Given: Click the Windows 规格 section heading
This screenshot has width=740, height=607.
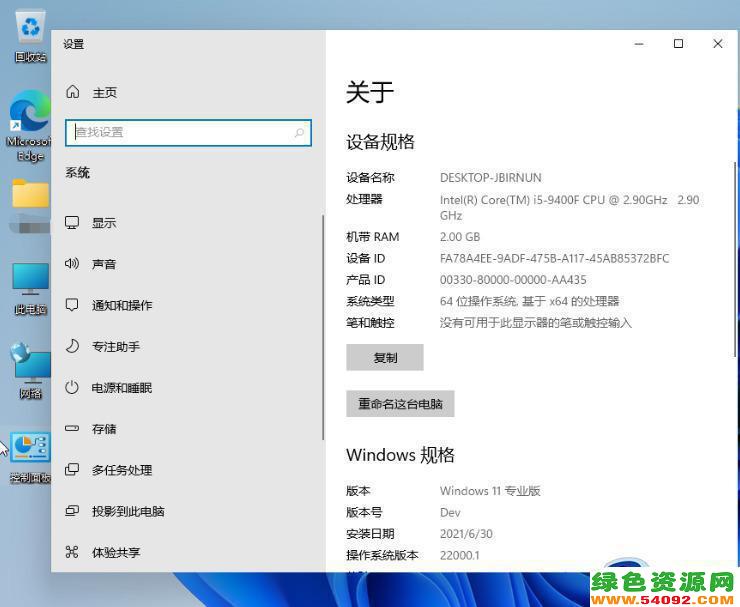Looking at the screenshot, I should [400, 455].
